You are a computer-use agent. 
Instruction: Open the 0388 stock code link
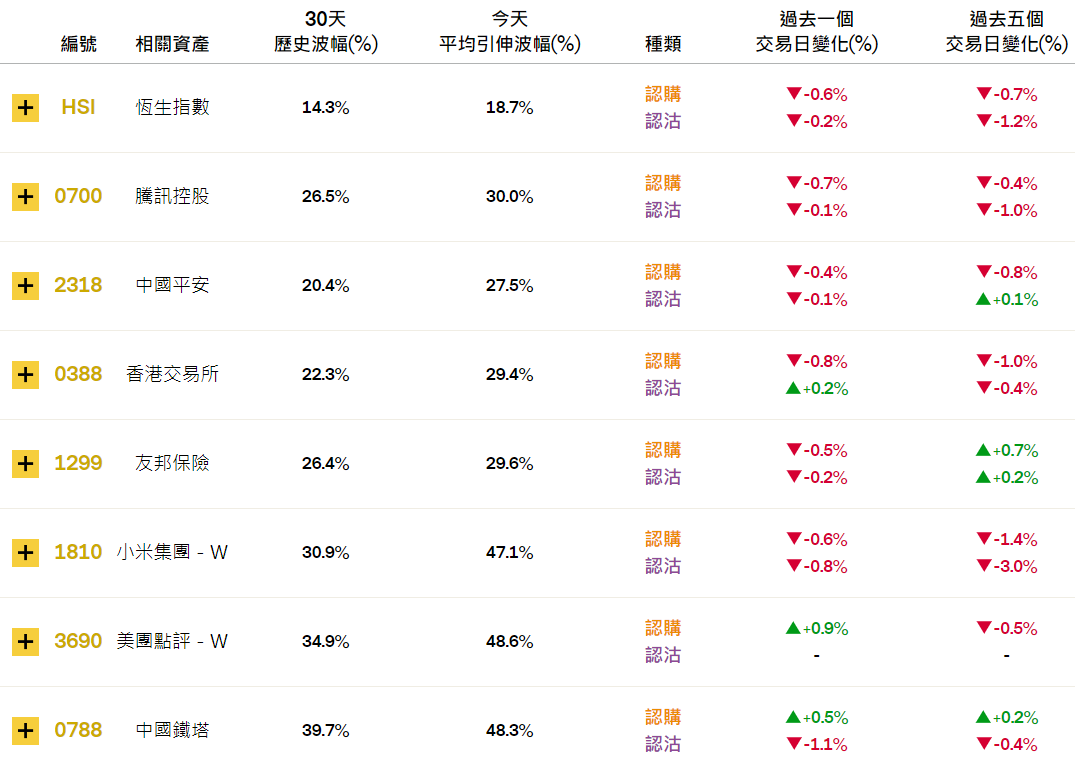(x=78, y=374)
